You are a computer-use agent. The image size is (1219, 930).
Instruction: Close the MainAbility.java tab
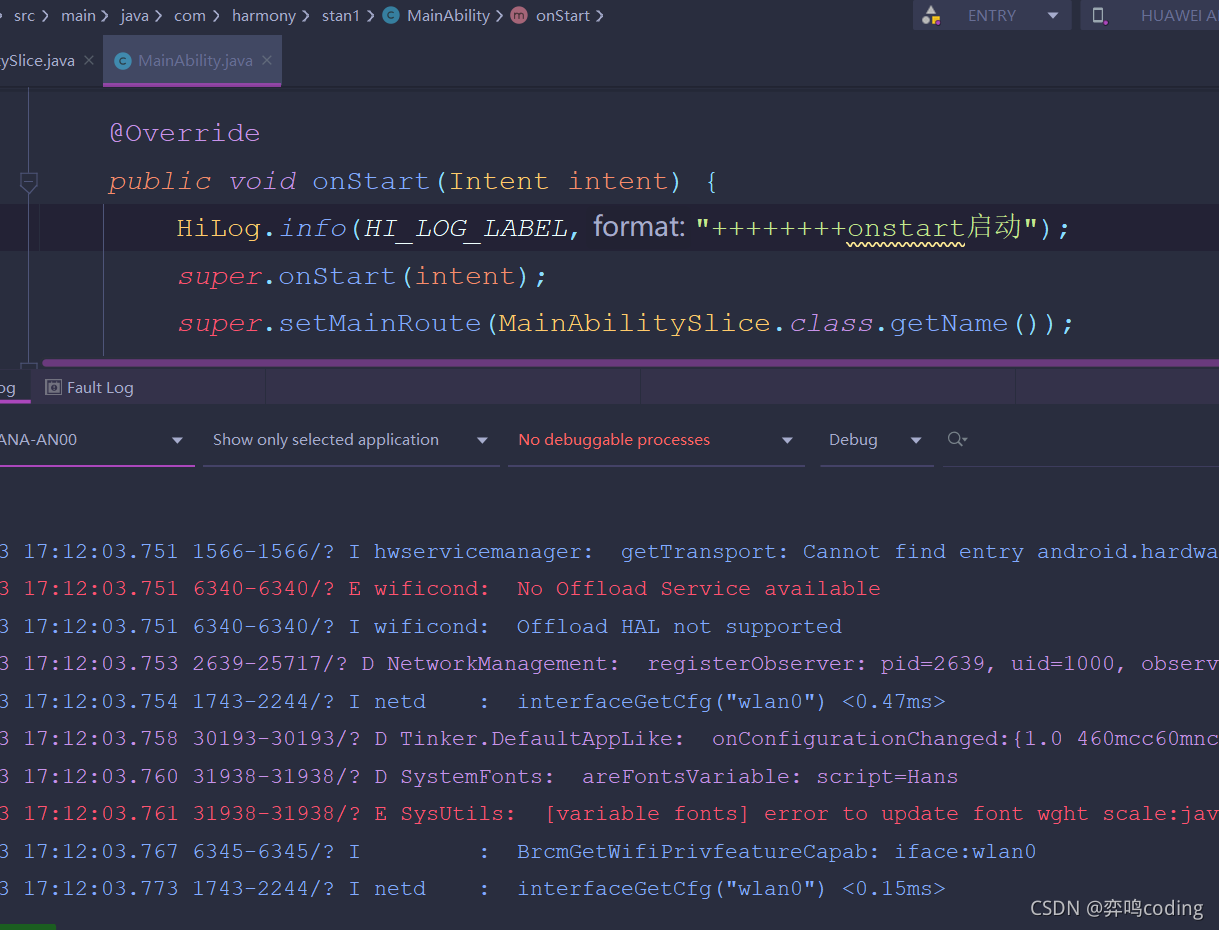click(x=267, y=61)
